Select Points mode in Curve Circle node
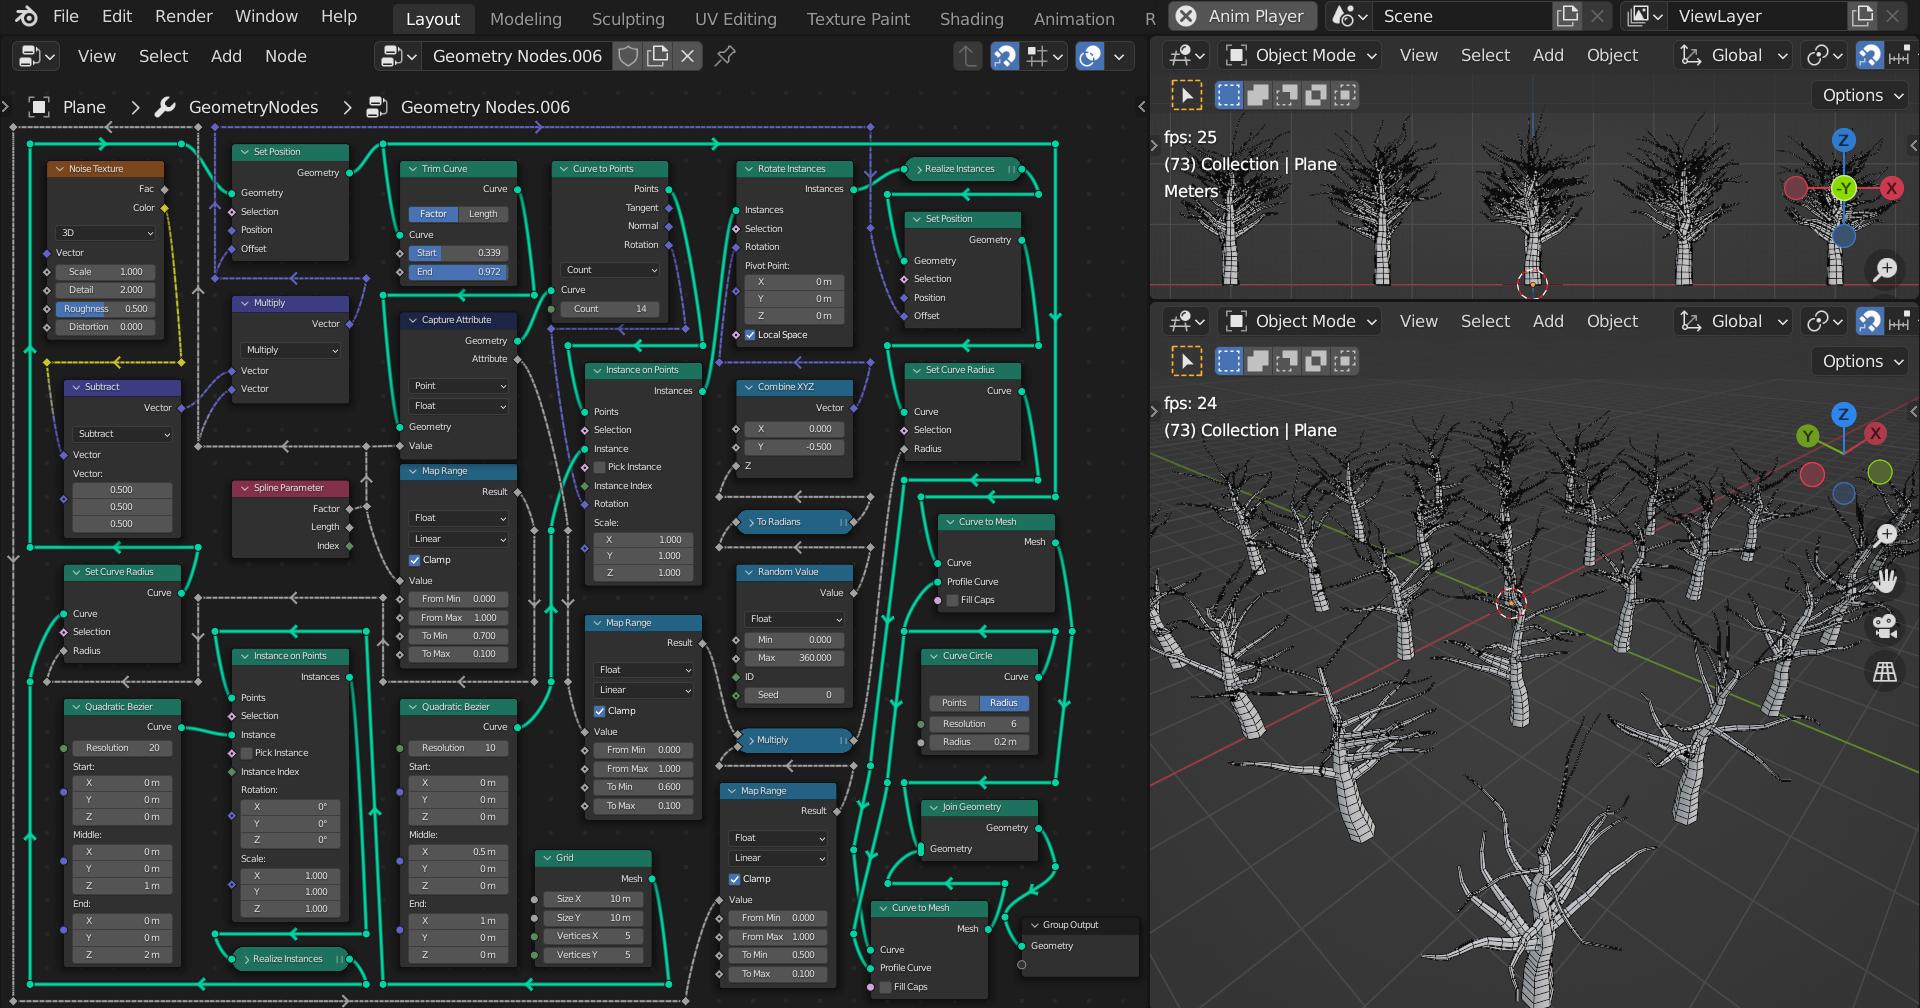 (x=954, y=703)
